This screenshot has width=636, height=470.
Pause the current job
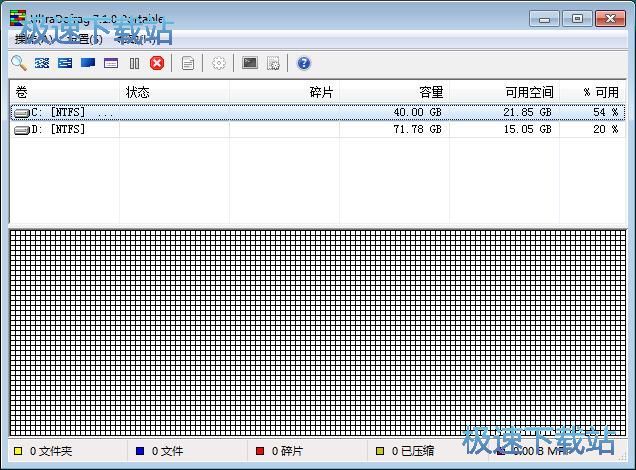(x=134, y=63)
